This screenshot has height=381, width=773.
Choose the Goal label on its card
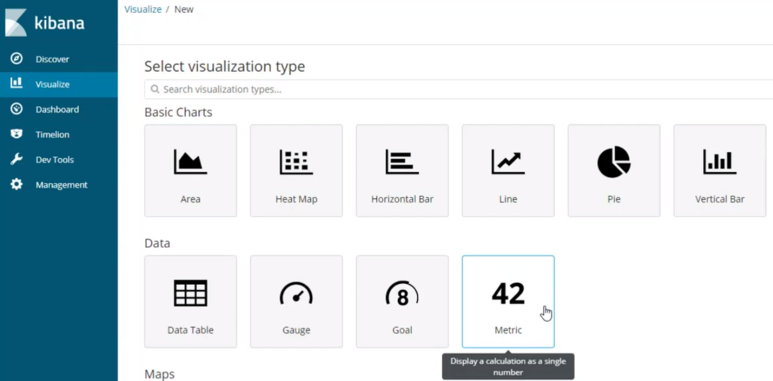[402, 330]
